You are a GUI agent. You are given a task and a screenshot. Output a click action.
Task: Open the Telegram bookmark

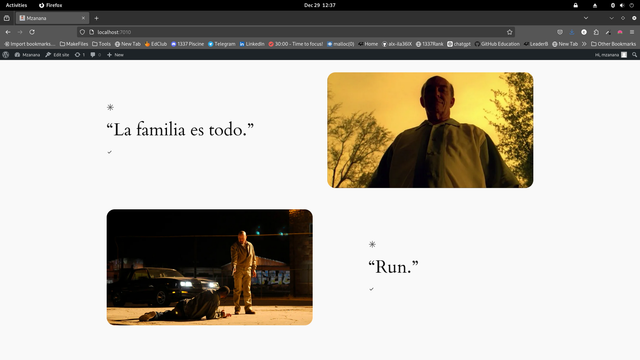(222, 44)
